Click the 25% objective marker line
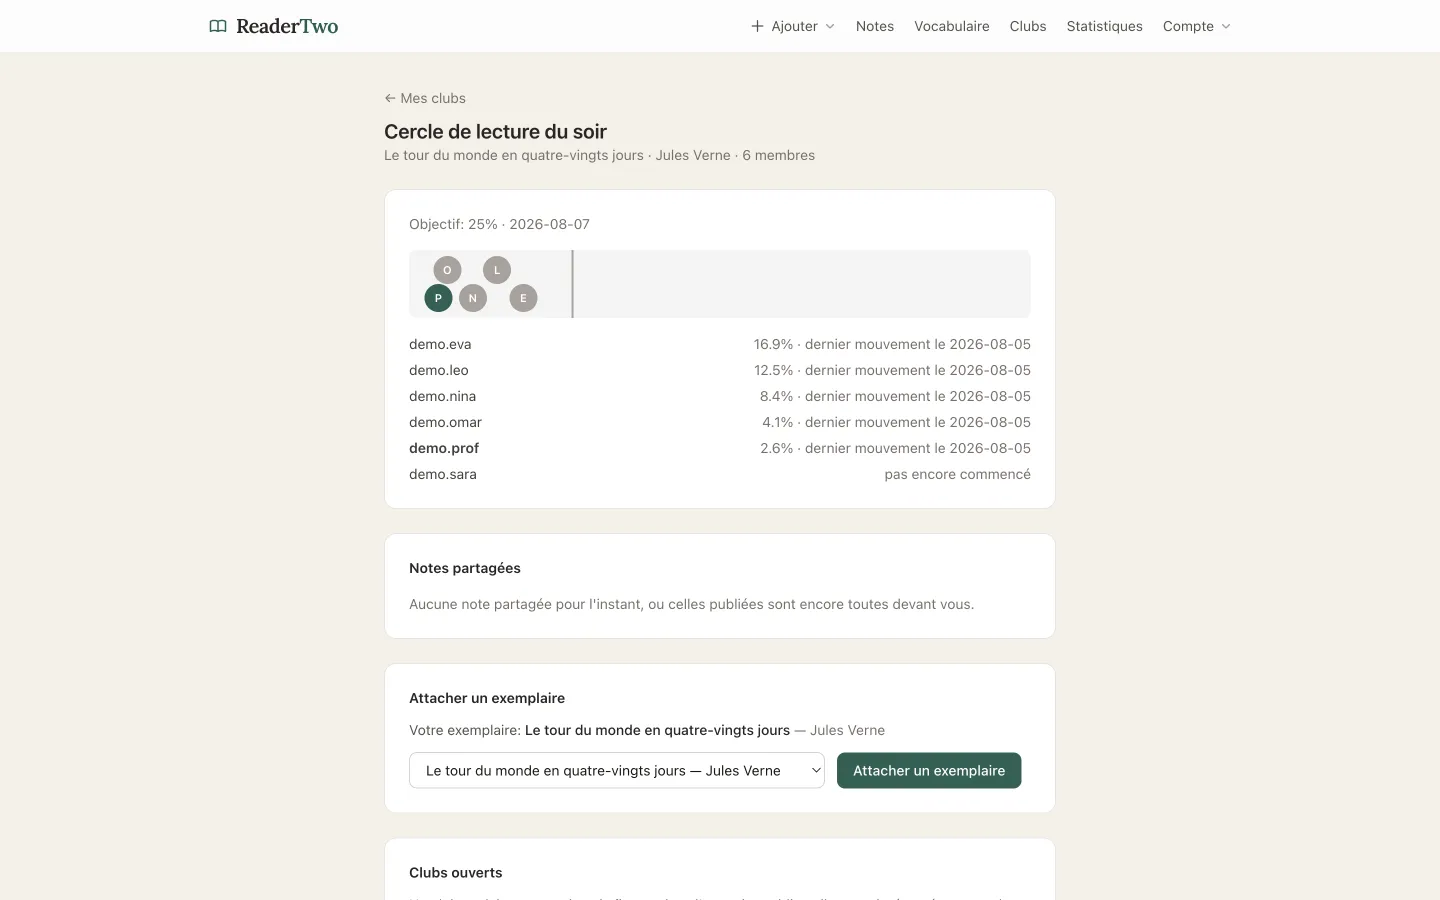 (x=572, y=284)
